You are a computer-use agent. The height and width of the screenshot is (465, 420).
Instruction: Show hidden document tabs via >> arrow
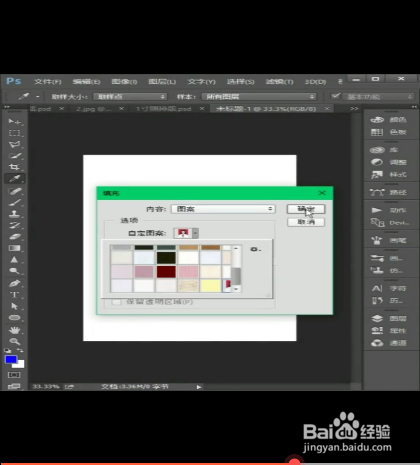click(x=354, y=109)
